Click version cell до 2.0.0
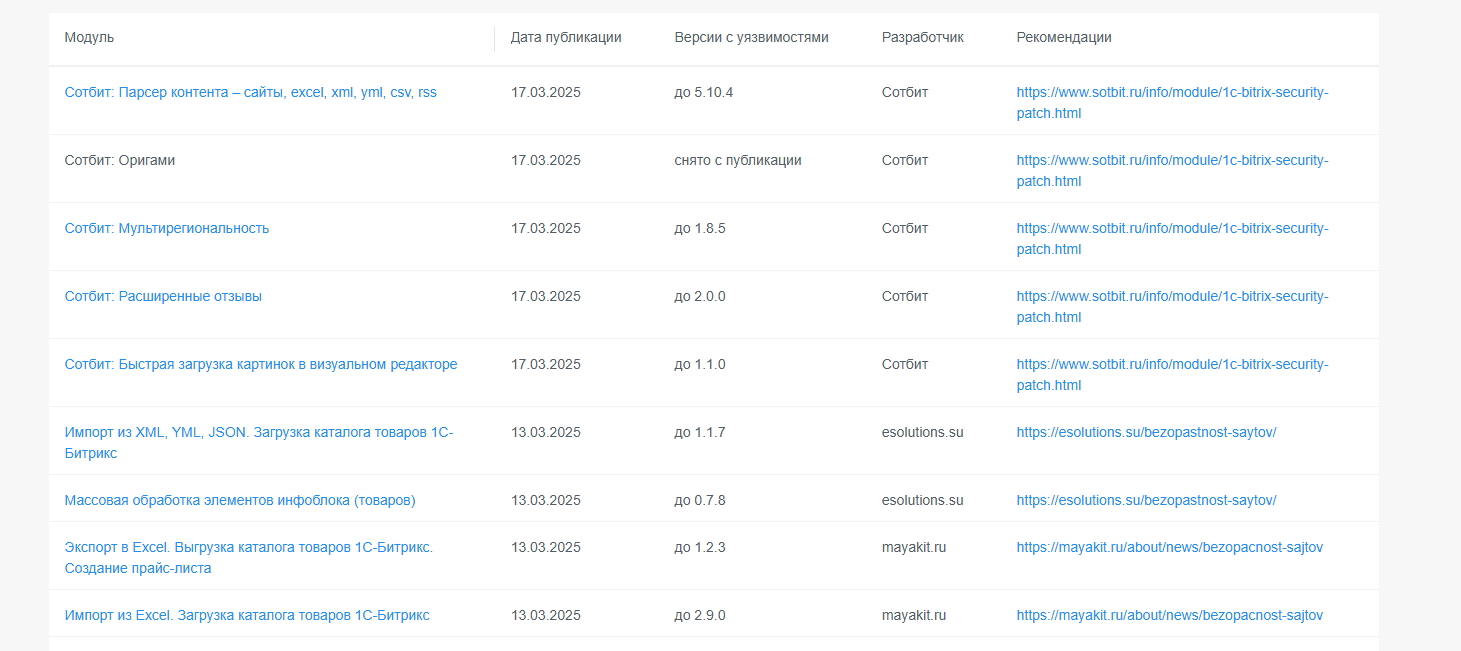Image resolution: width=1461 pixels, height=651 pixels. (x=700, y=296)
